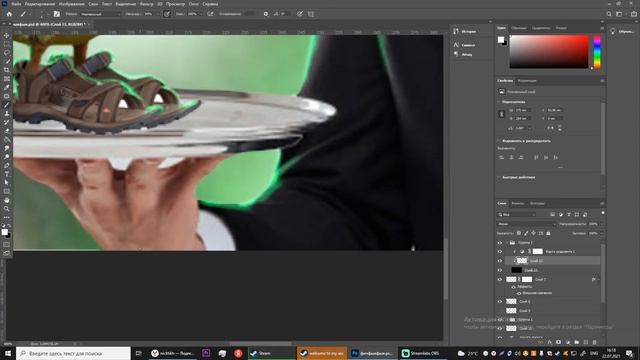Click the delete layer trash icon
The height and width of the screenshot is (360, 640).
(594, 342)
